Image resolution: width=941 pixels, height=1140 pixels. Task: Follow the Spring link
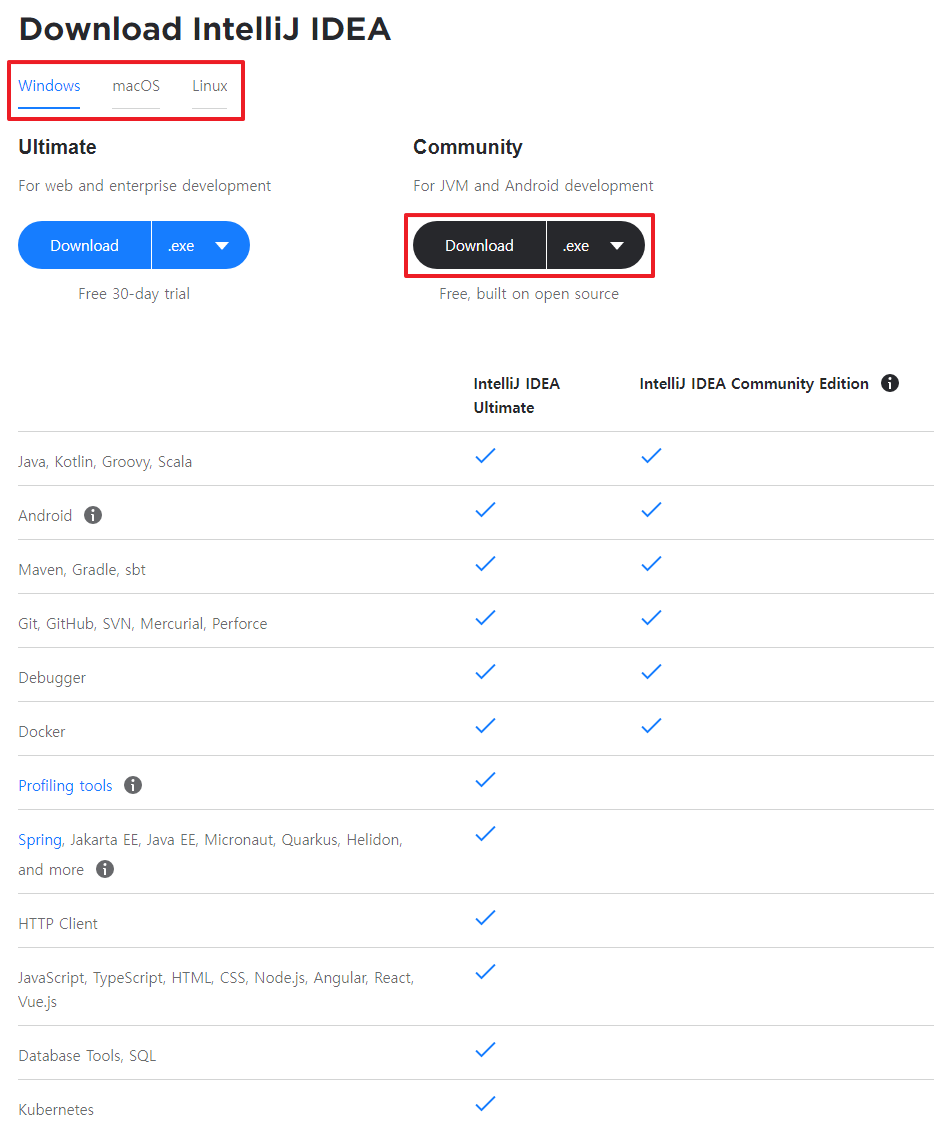pos(40,840)
